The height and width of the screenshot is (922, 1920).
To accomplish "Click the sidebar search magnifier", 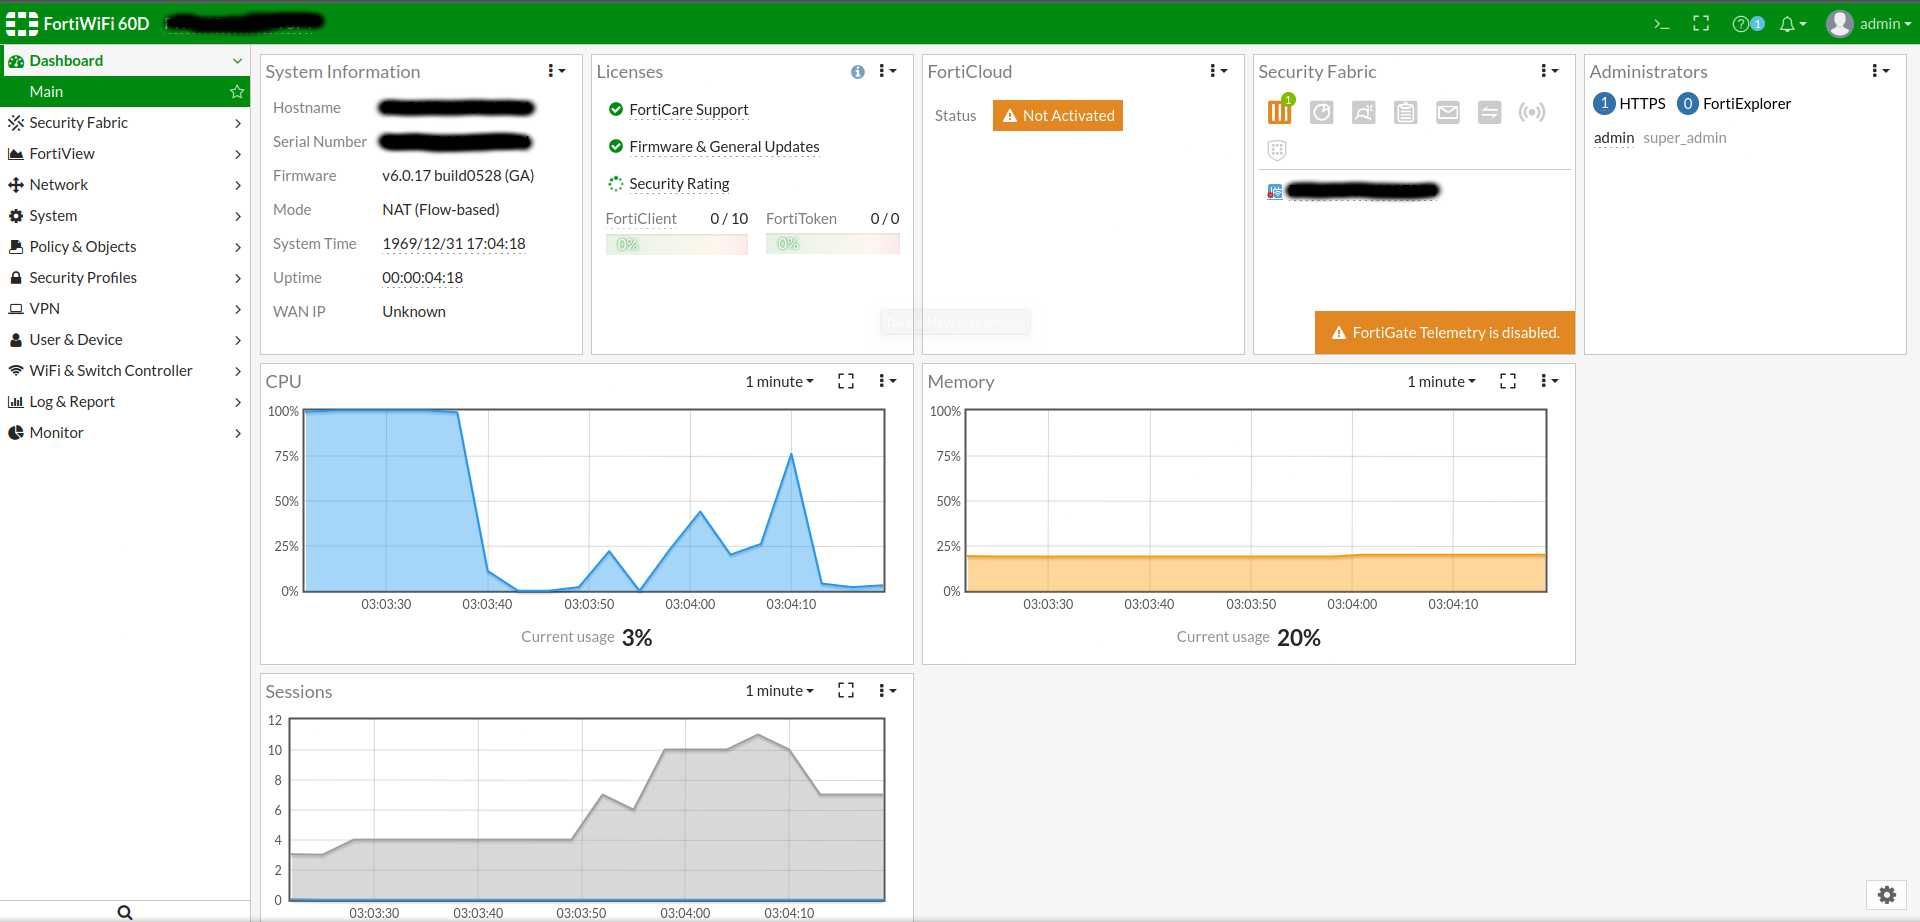I will pyautogui.click(x=125, y=911).
